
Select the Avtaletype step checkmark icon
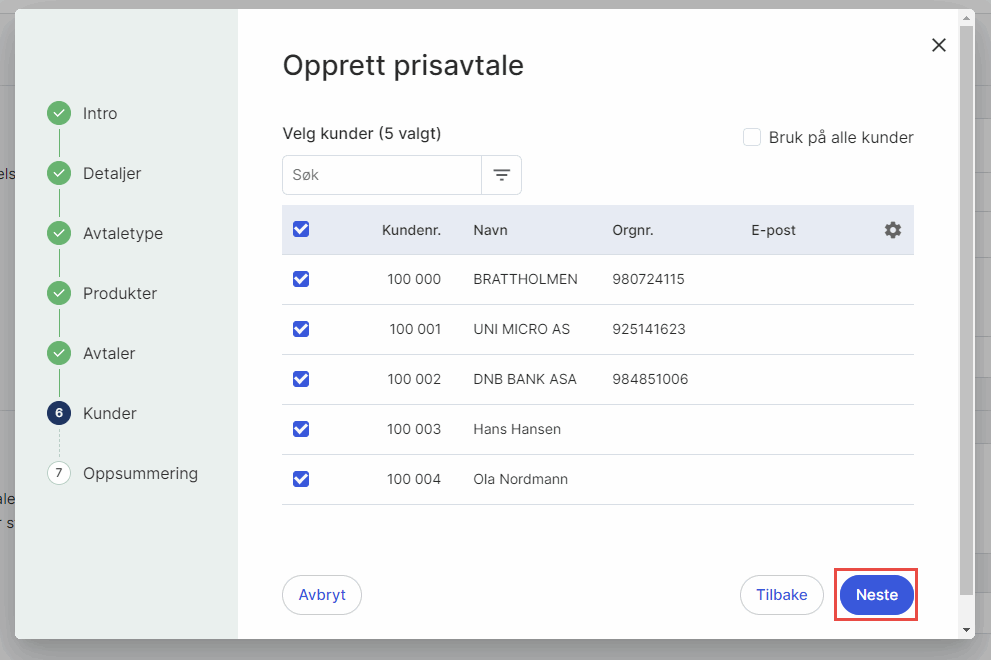(59, 234)
